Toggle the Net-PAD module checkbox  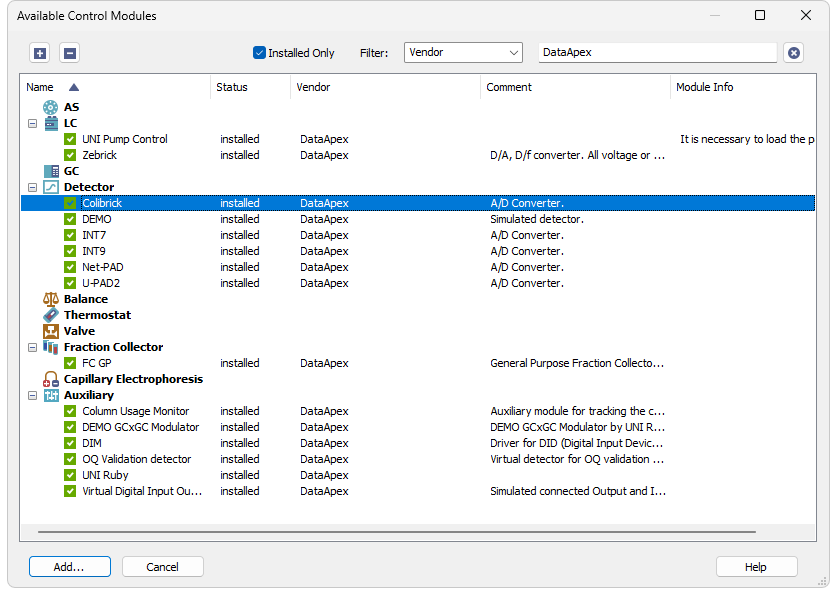coord(70,267)
